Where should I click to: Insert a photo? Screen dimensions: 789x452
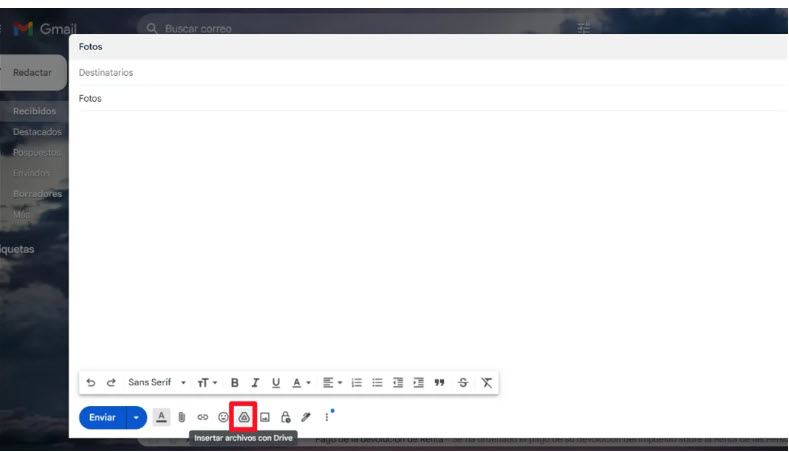tap(265, 417)
